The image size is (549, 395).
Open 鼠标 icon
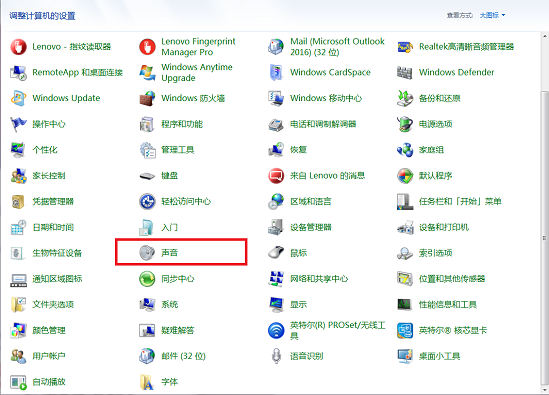coord(276,252)
